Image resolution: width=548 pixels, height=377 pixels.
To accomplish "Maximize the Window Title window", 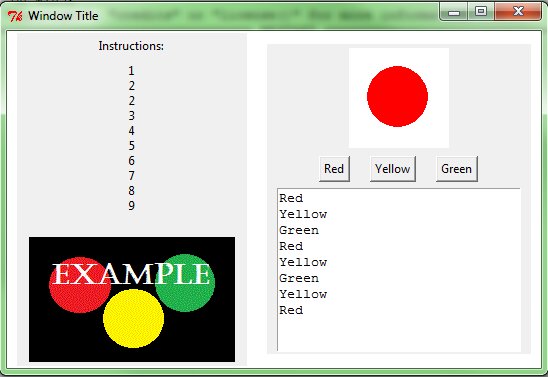I will tap(481, 12).
